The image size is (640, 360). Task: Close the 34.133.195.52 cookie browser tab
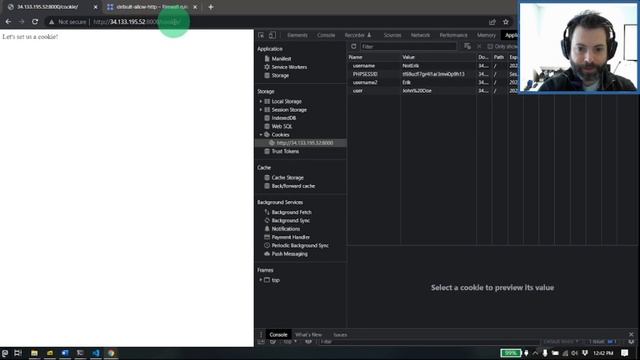click(x=95, y=7)
